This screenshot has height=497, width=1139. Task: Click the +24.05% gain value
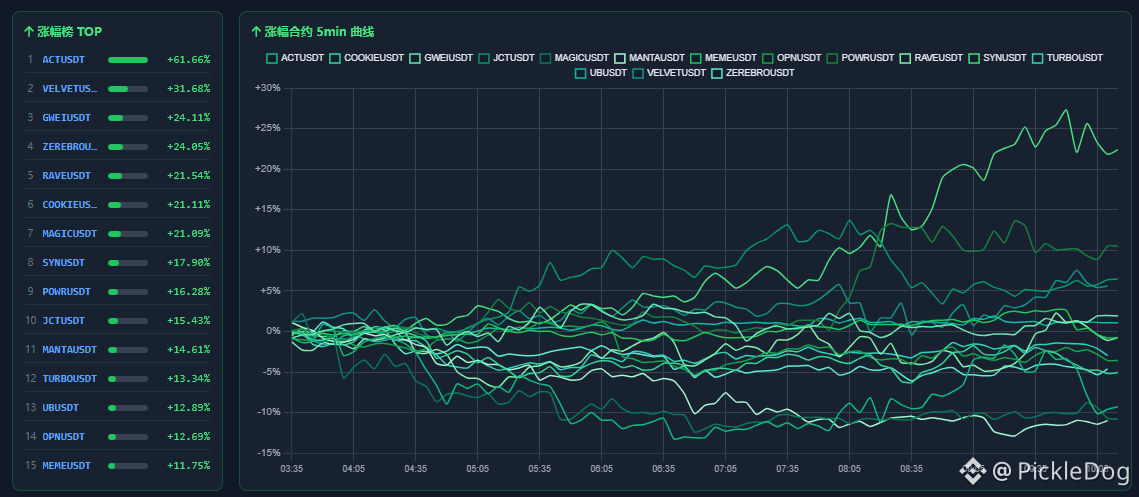click(188, 147)
